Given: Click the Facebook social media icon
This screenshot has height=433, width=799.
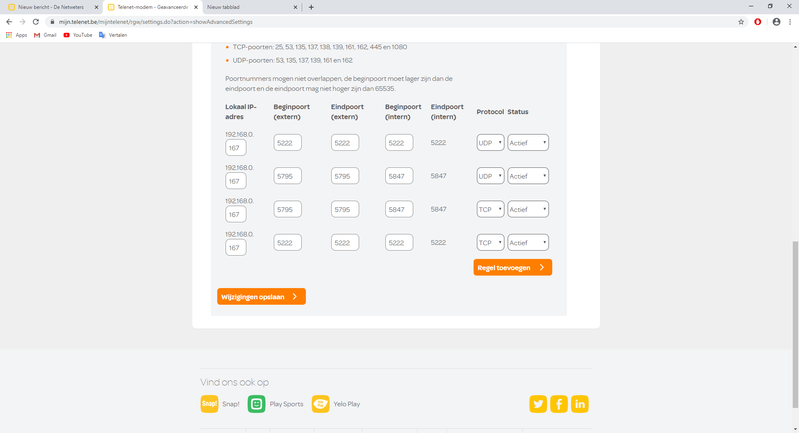Looking at the screenshot, I should (559, 404).
